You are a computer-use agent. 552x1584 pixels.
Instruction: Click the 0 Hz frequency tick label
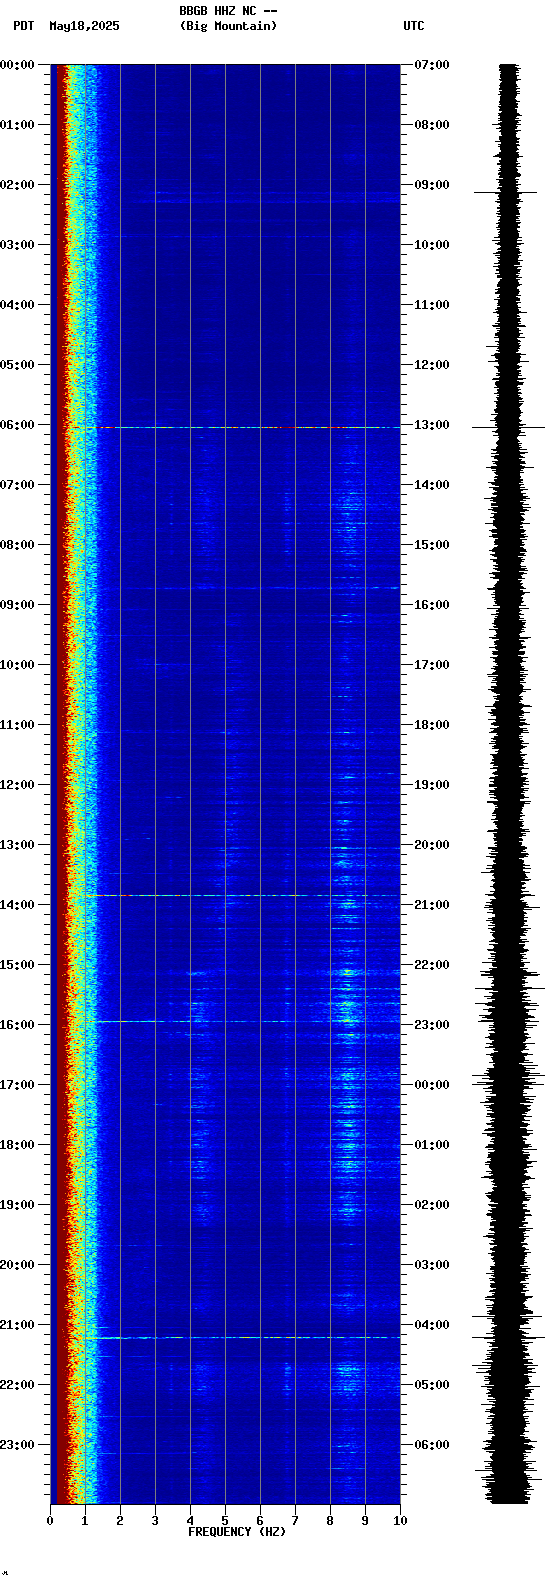click(x=50, y=1521)
